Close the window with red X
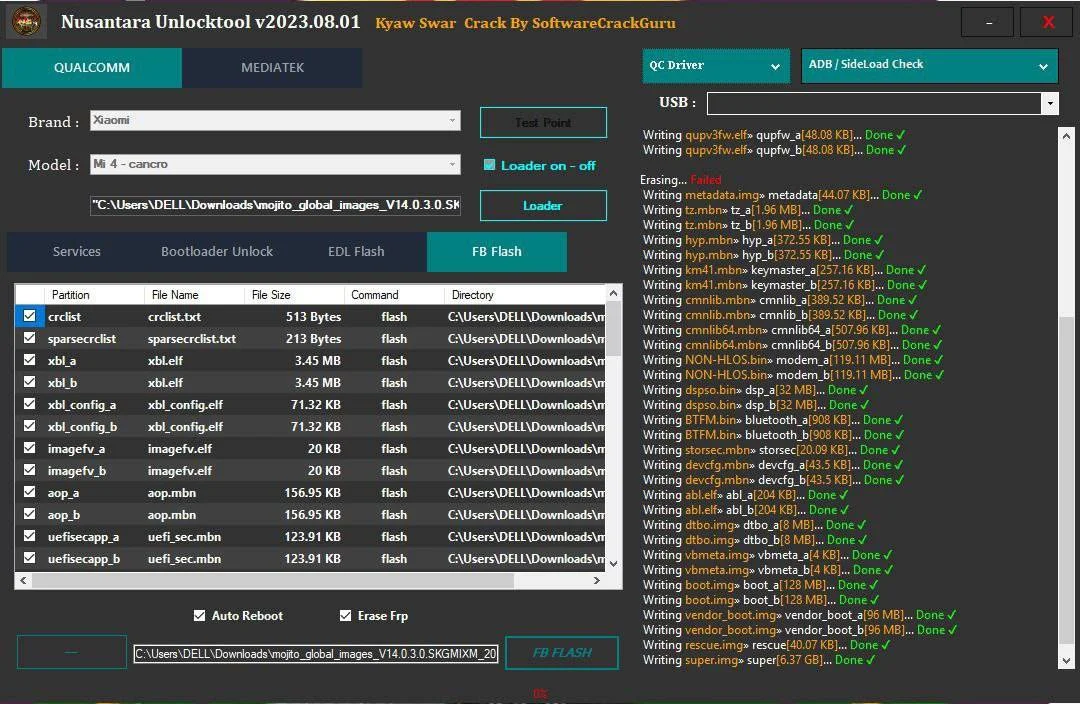 (1048, 23)
